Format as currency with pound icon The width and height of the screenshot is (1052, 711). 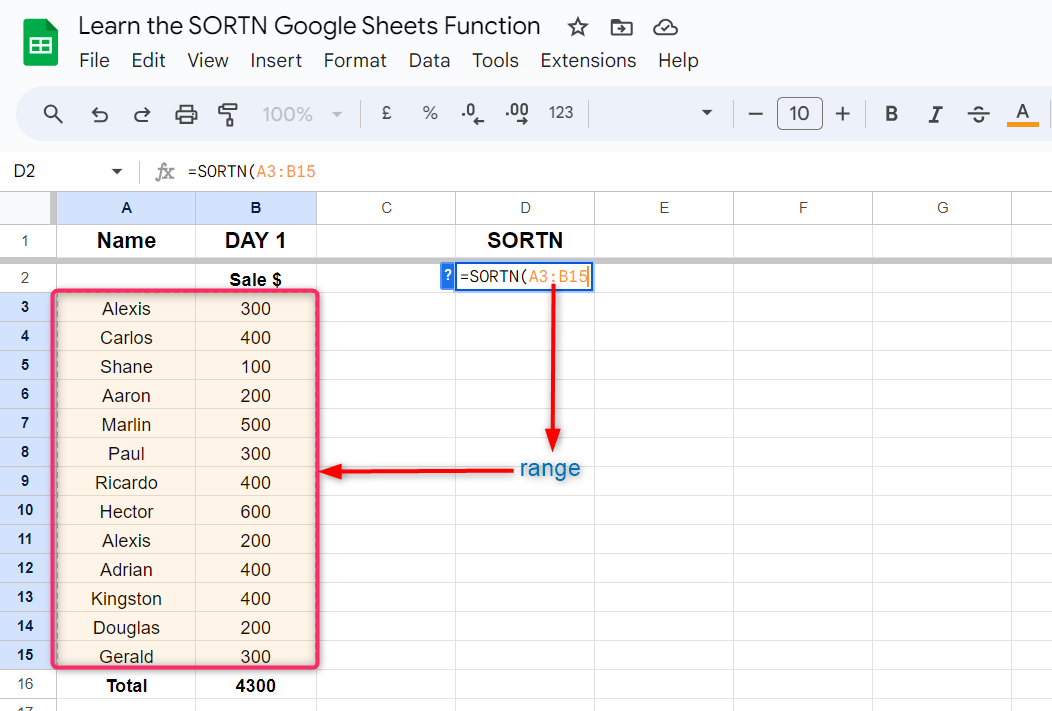386,113
